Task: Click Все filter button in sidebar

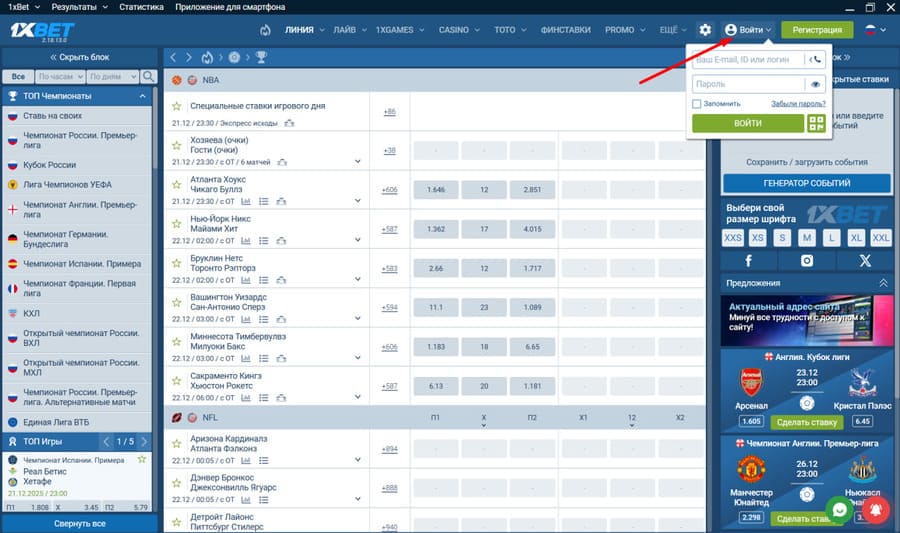Action: pyautogui.click(x=18, y=76)
